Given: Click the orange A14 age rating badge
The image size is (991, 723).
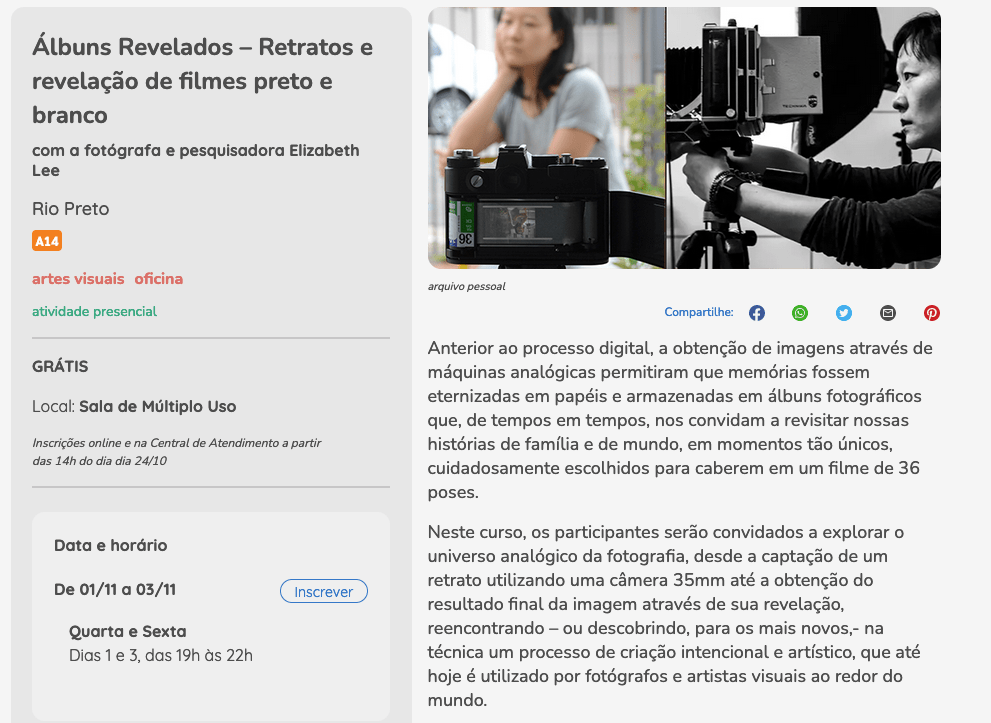Looking at the screenshot, I should [x=47, y=241].
